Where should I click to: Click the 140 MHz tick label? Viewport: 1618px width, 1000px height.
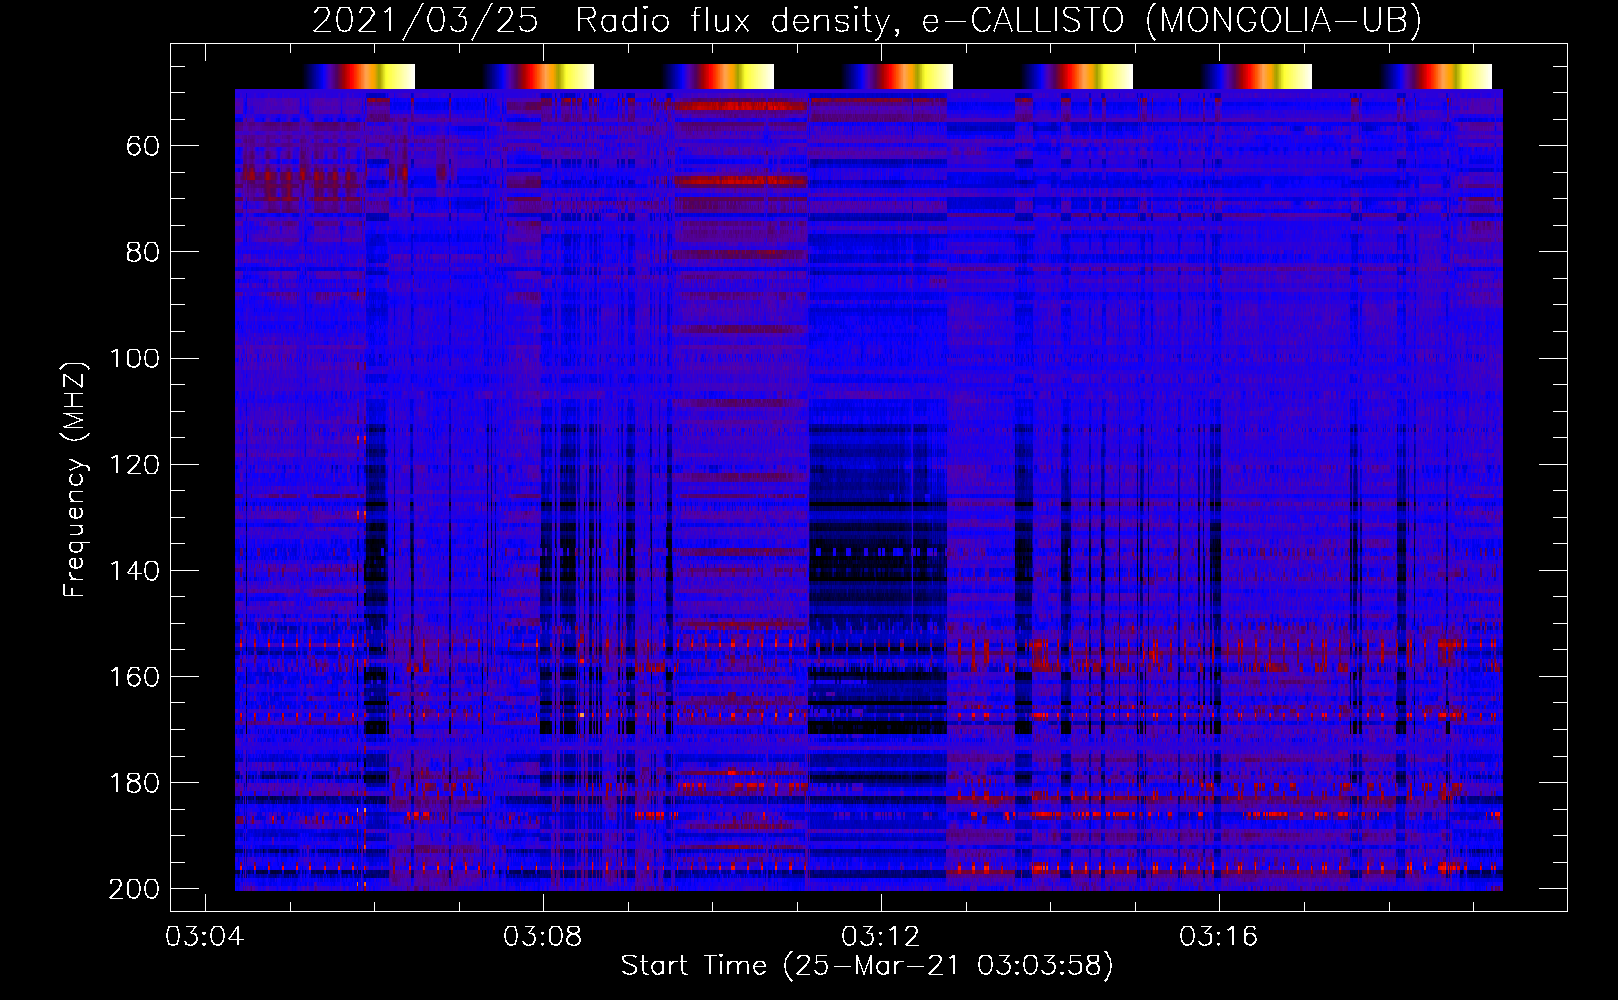134,571
